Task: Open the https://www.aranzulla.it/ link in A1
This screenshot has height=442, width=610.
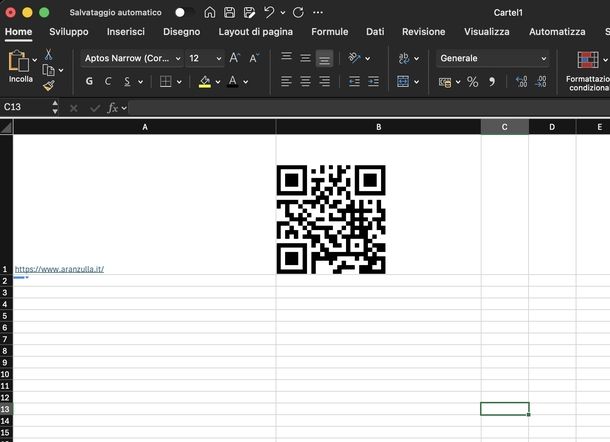Action: (59, 269)
